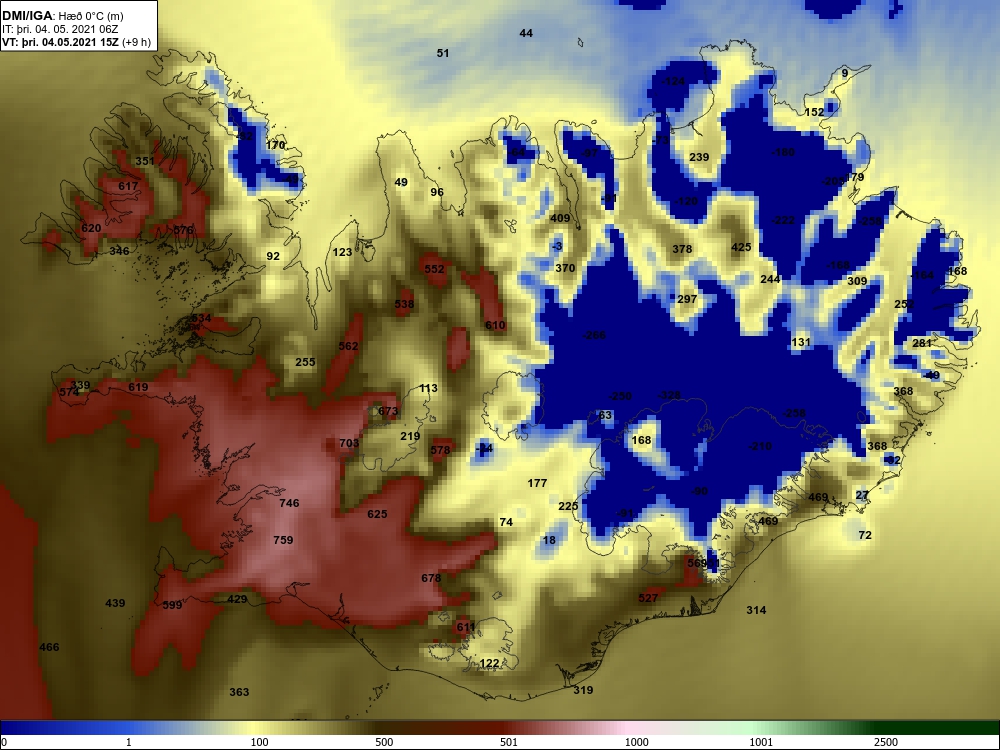Pick the '678' data label
Screen dimensions: 1000x750
(431, 578)
